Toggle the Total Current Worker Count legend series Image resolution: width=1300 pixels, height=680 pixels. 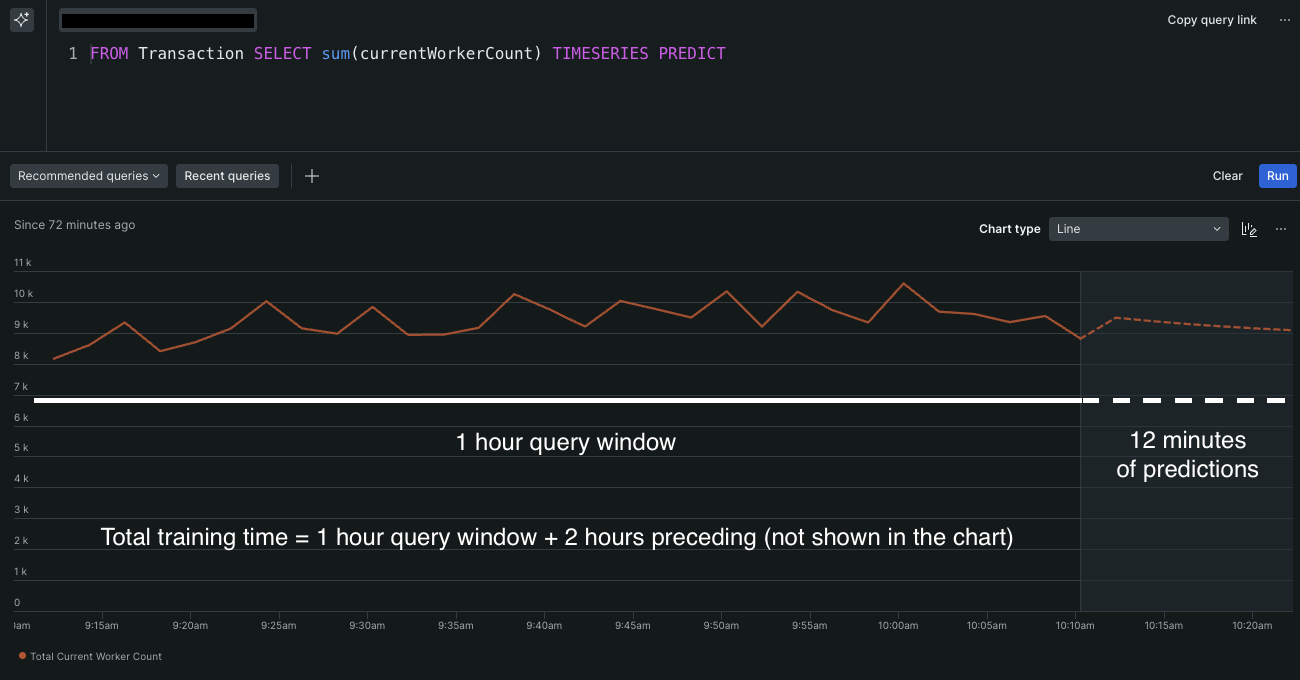coord(96,656)
